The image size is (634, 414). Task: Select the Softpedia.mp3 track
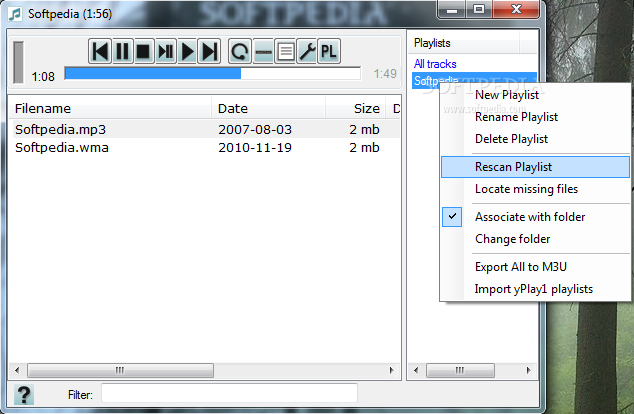60,129
